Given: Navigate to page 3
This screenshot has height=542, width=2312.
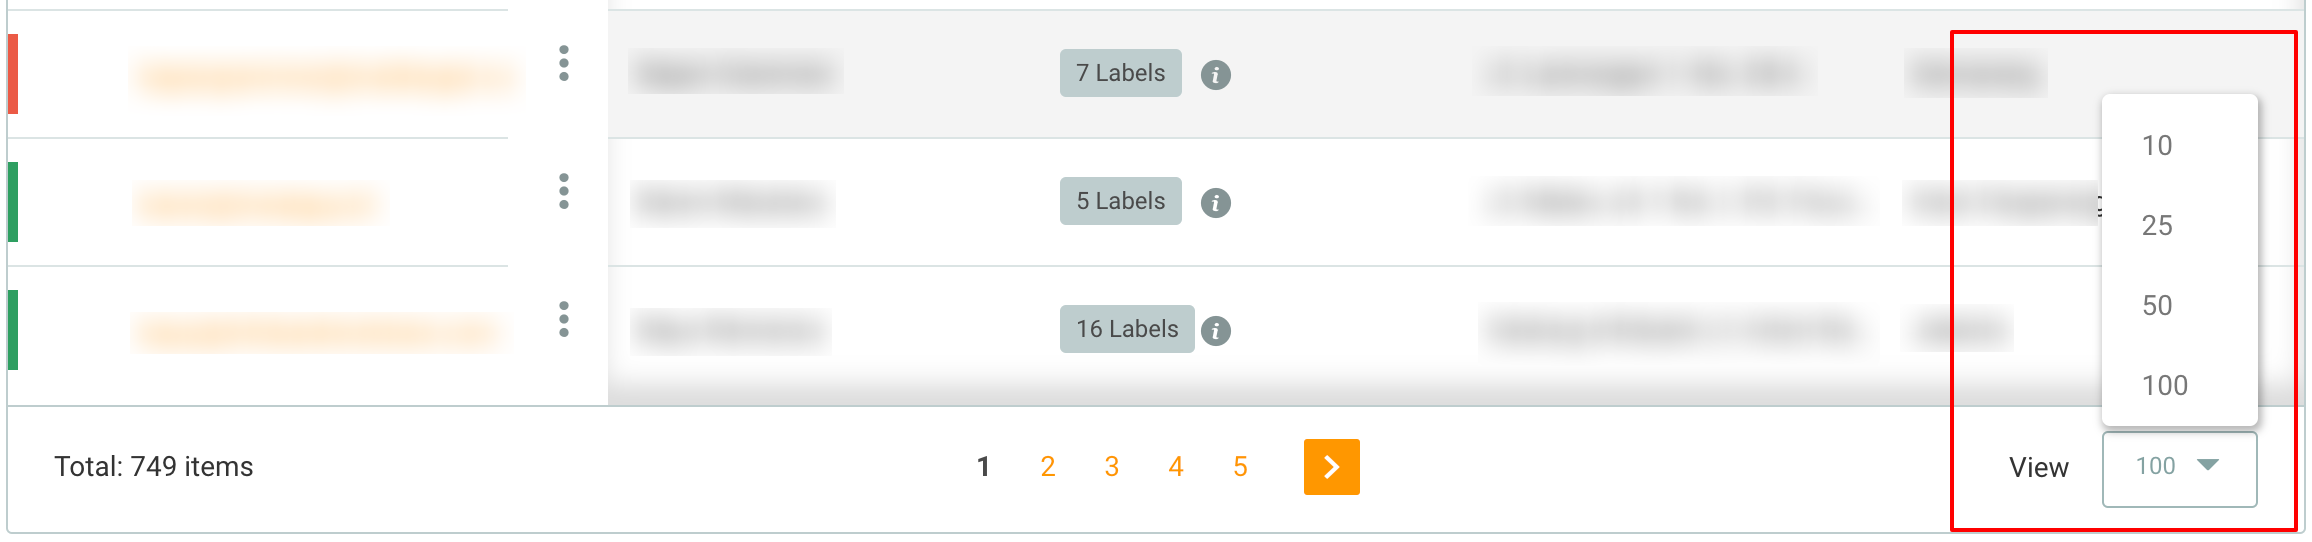Looking at the screenshot, I should (x=1111, y=467).
